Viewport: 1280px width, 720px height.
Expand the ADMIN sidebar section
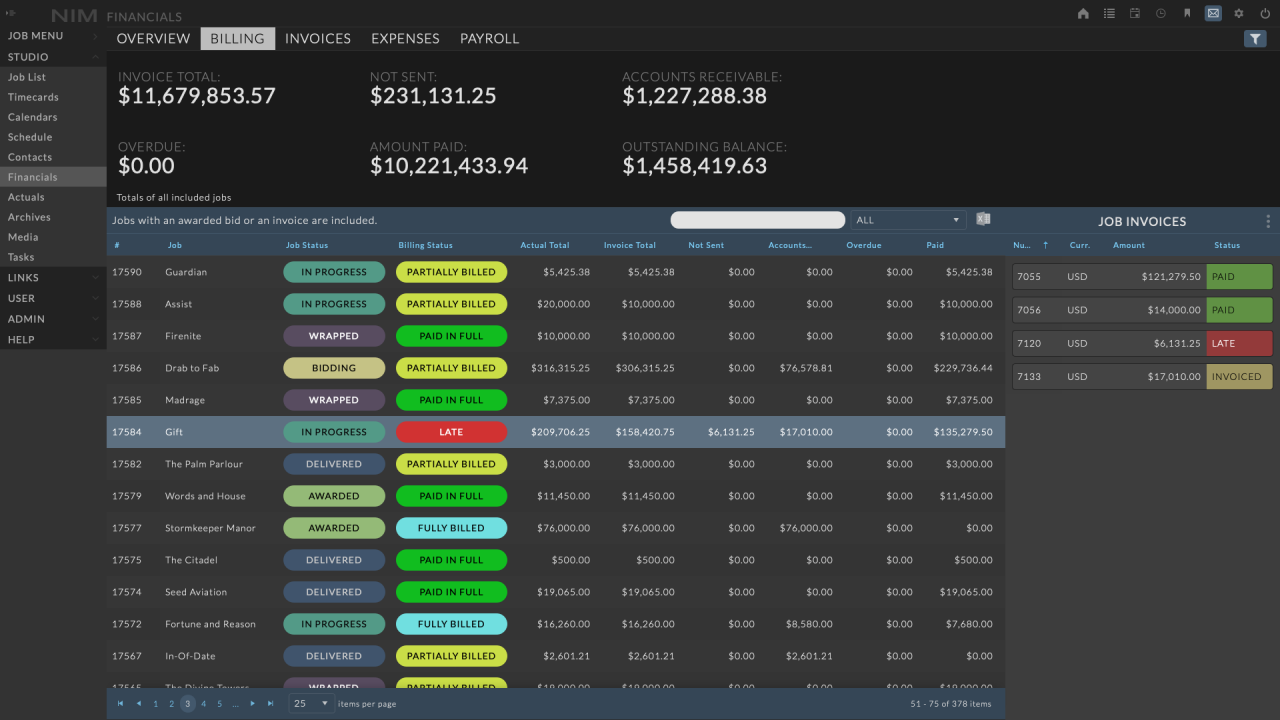pos(53,319)
